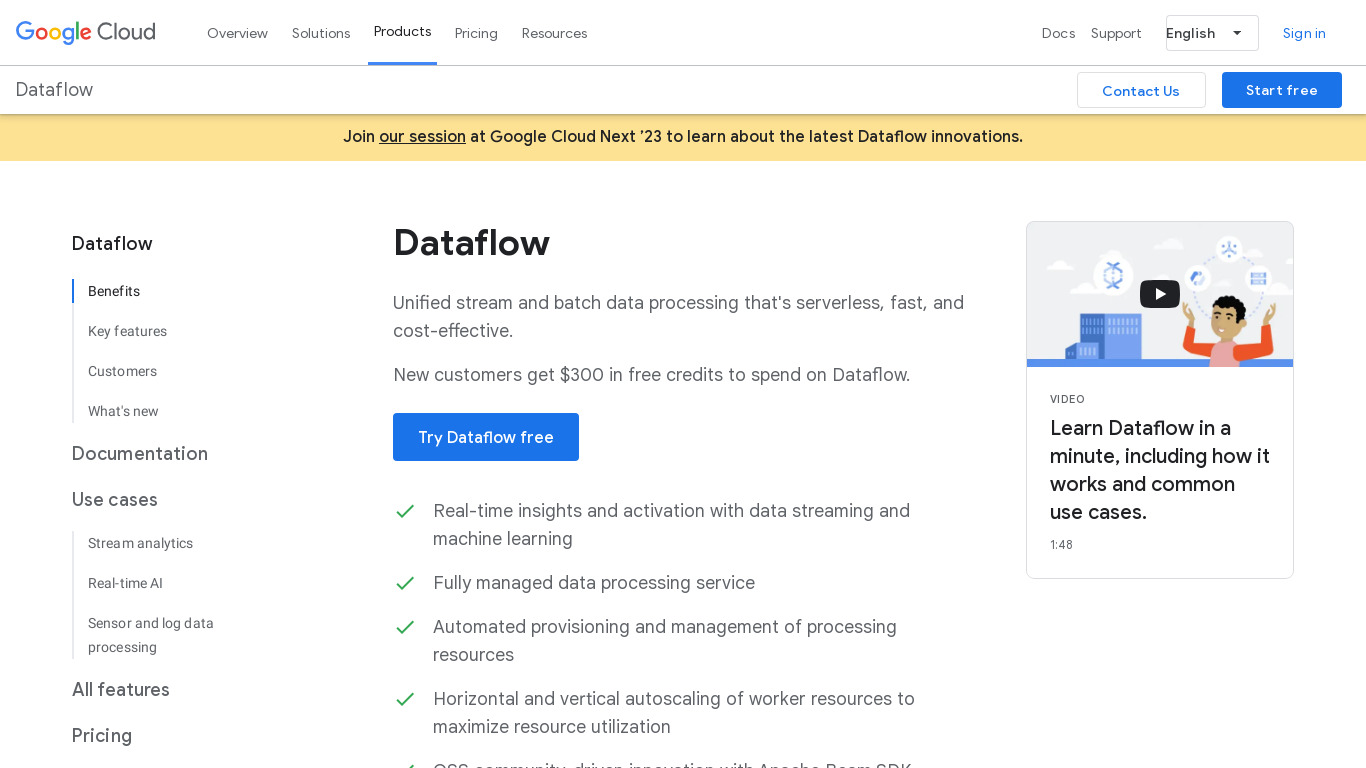Click the 'Fully managed data processing service' text
The height and width of the screenshot is (768, 1366).
(x=594, y=583)
